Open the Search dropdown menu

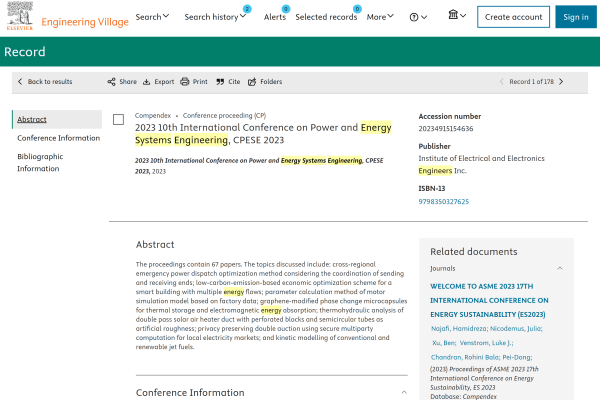click(152, 17)
